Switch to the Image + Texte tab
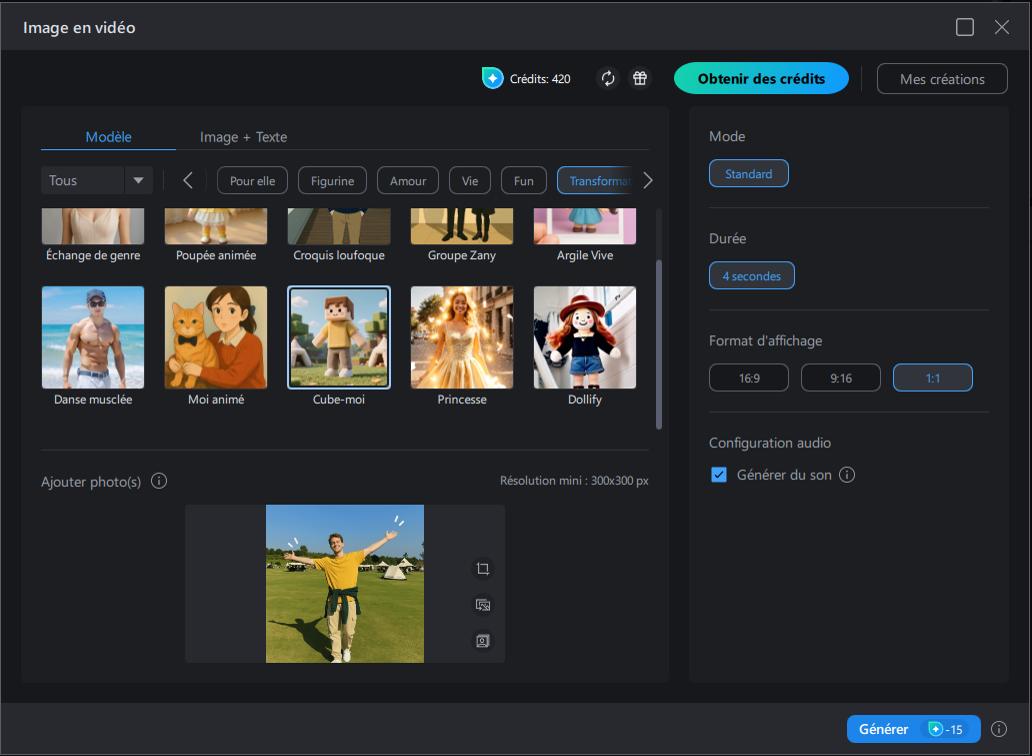Image resolution: width=1032 pixels, height=756 pixels. coord(243,137)
